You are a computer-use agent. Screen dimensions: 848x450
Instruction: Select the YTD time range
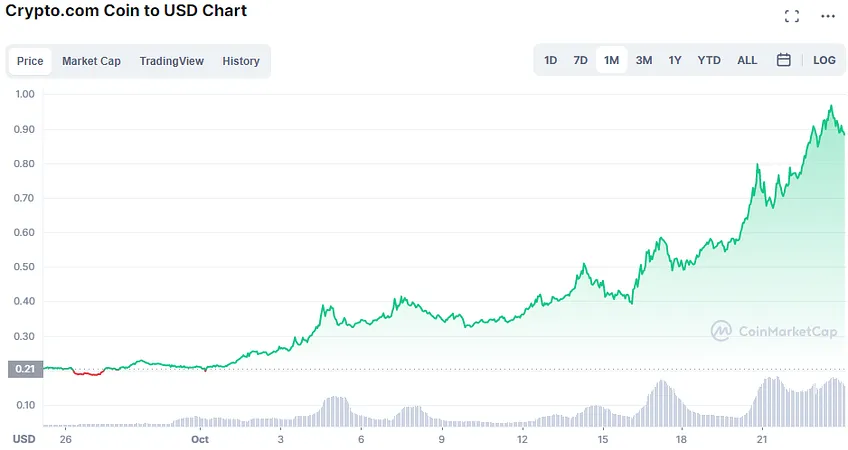tap(709, 60)
